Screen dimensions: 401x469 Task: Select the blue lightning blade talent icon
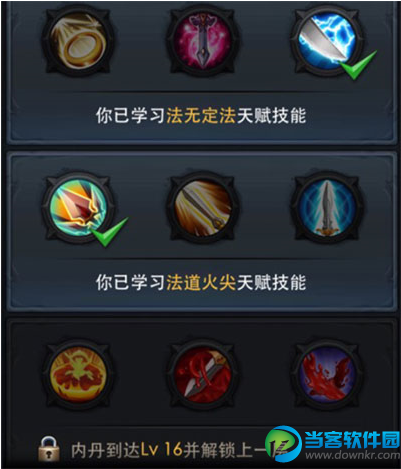[327, 41]
